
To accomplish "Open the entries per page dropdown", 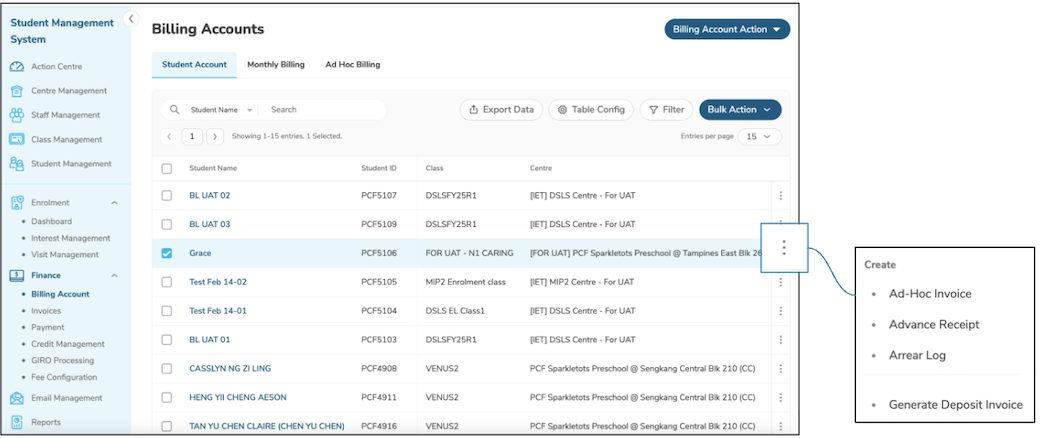I will (x=760, y=136).
